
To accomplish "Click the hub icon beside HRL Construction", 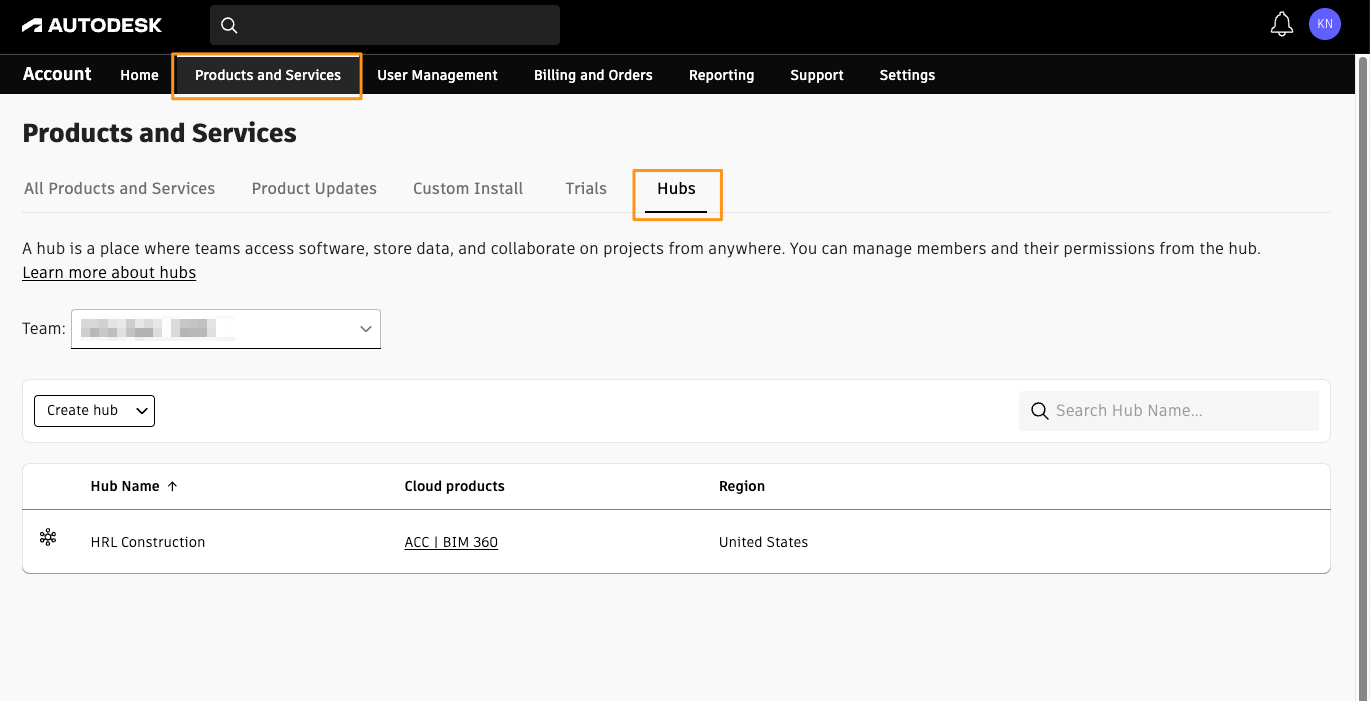I will (x=48, y=537).
